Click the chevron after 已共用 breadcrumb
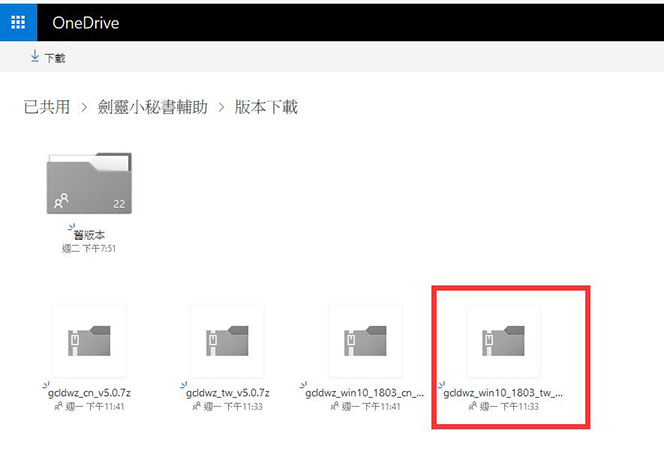664x454 pixels. pyautogui.click(x=84, y=107)
